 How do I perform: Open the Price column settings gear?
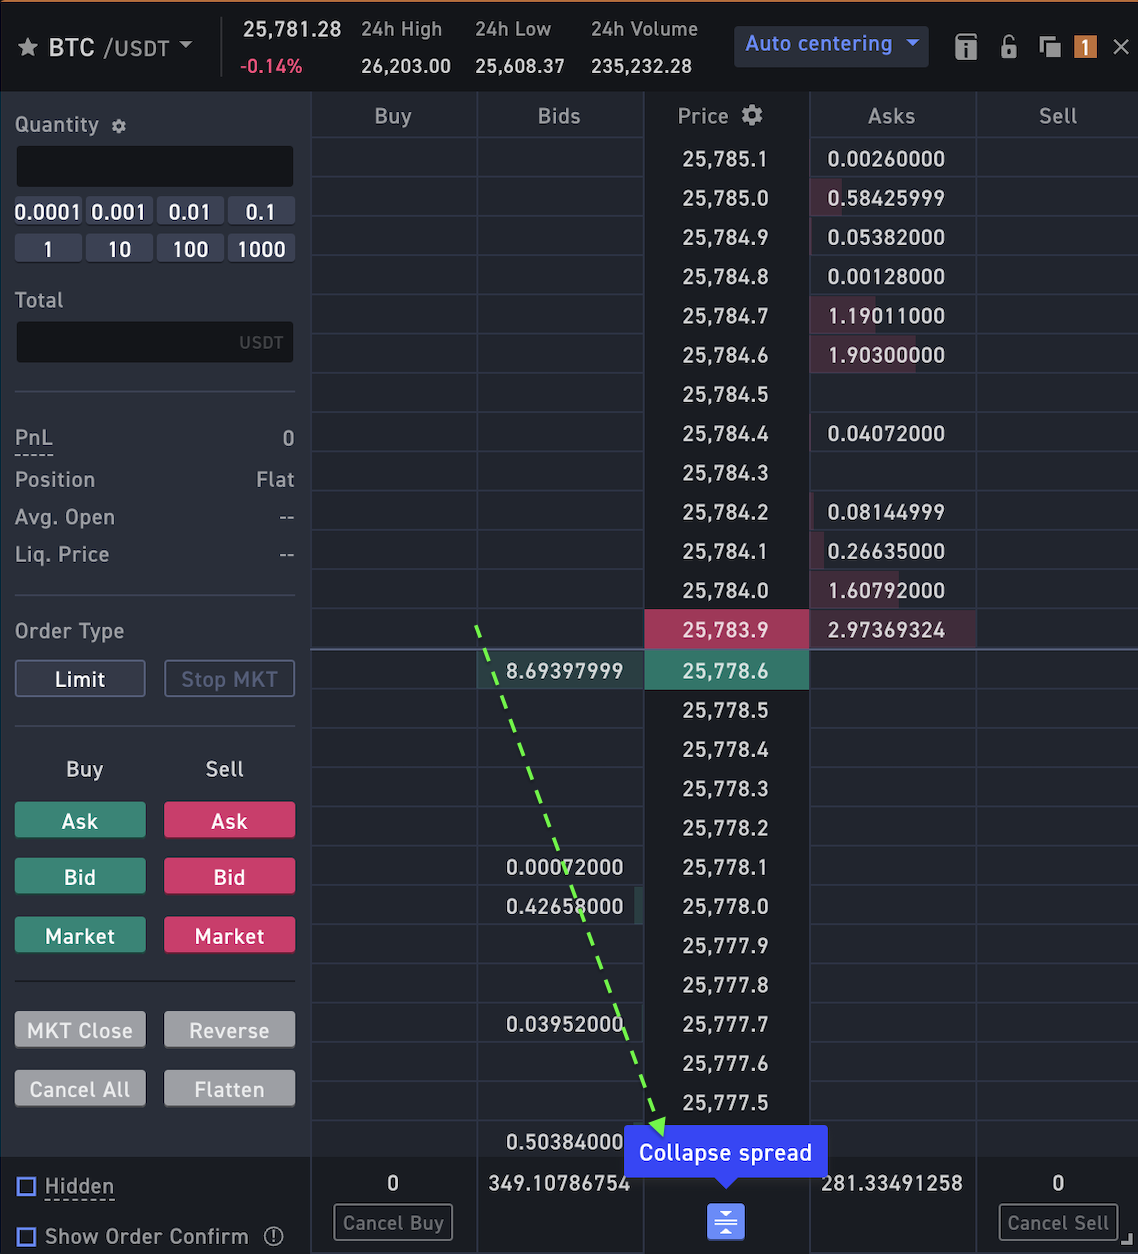(x=752, y=115)
